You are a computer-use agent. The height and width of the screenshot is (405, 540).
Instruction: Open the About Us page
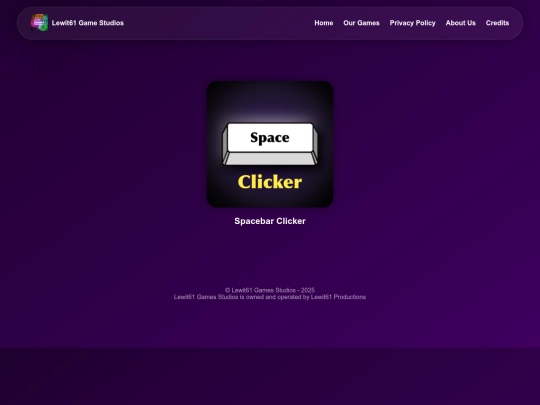tap(460, 23)
